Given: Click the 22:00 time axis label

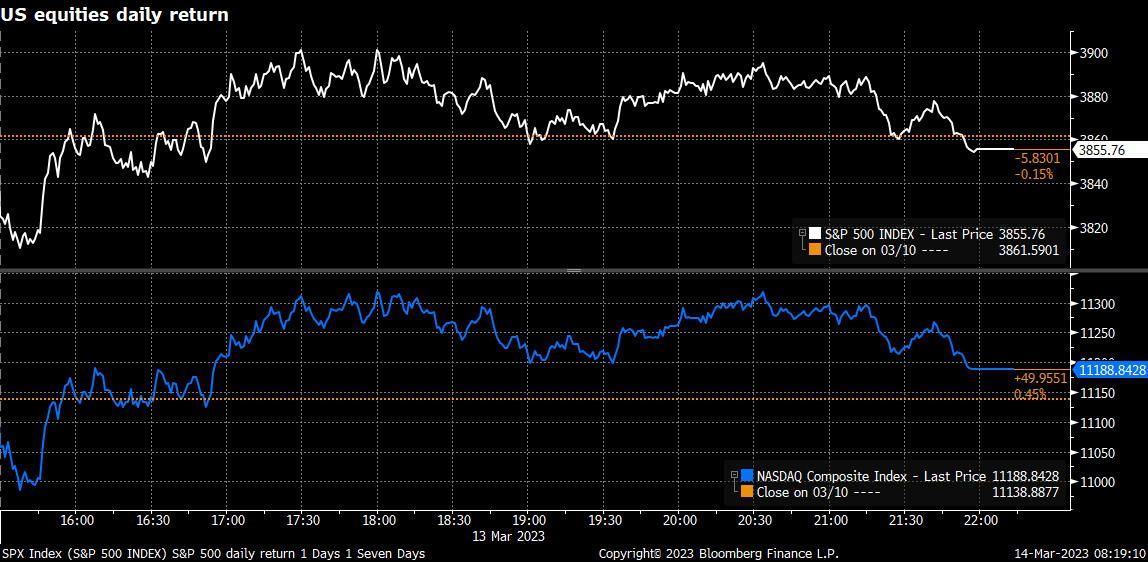Looking at the screenshot, I should (980, 520).
